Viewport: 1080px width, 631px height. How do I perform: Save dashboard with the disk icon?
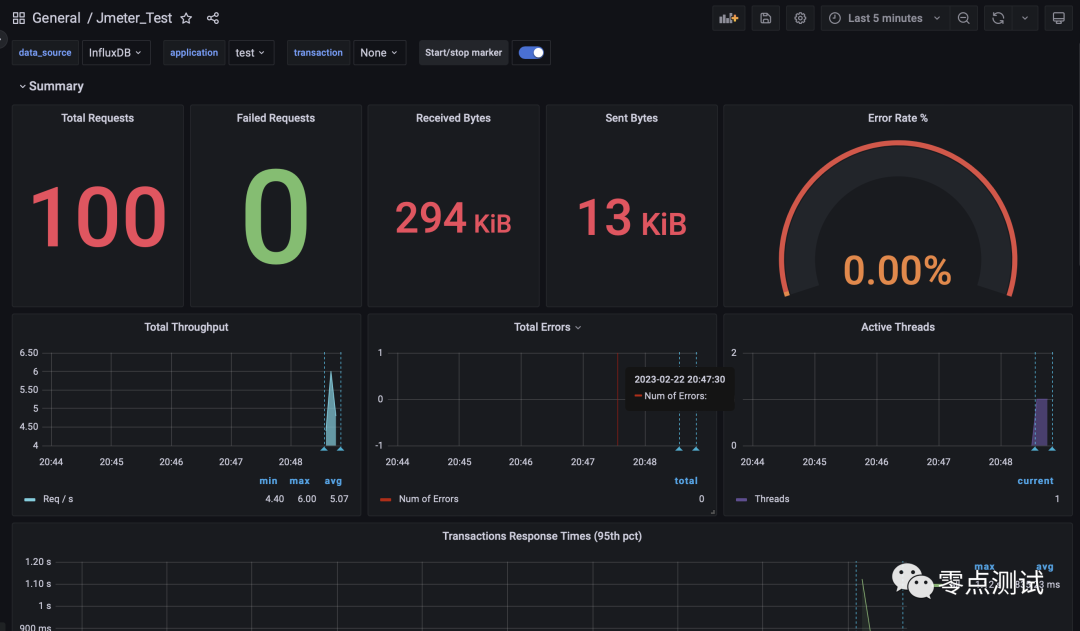[765, 18]
